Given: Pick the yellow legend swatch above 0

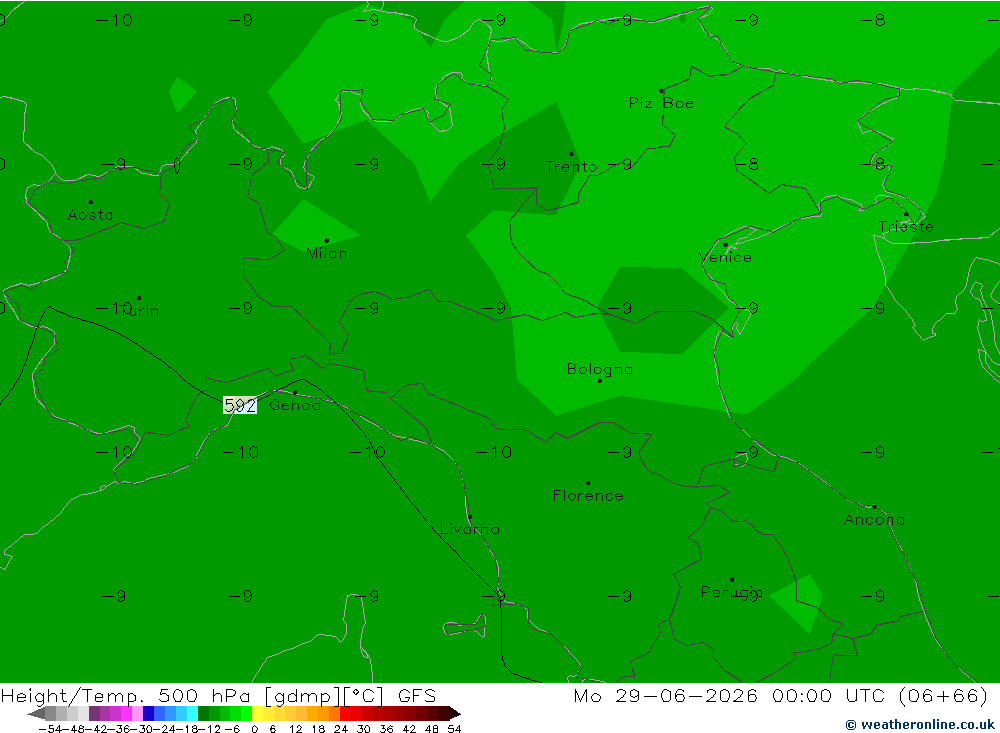Looking at the screenshot, I should (257, 714).
